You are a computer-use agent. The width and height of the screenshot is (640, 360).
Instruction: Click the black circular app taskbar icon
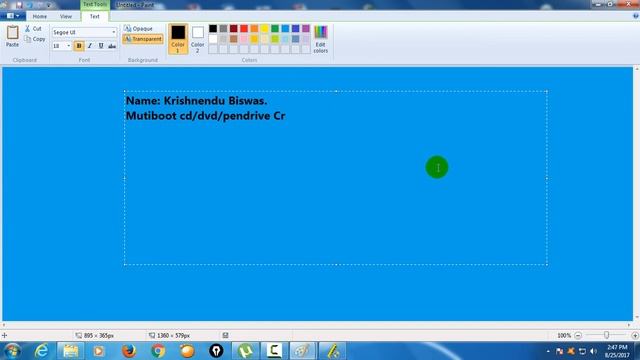pos(216,351)
